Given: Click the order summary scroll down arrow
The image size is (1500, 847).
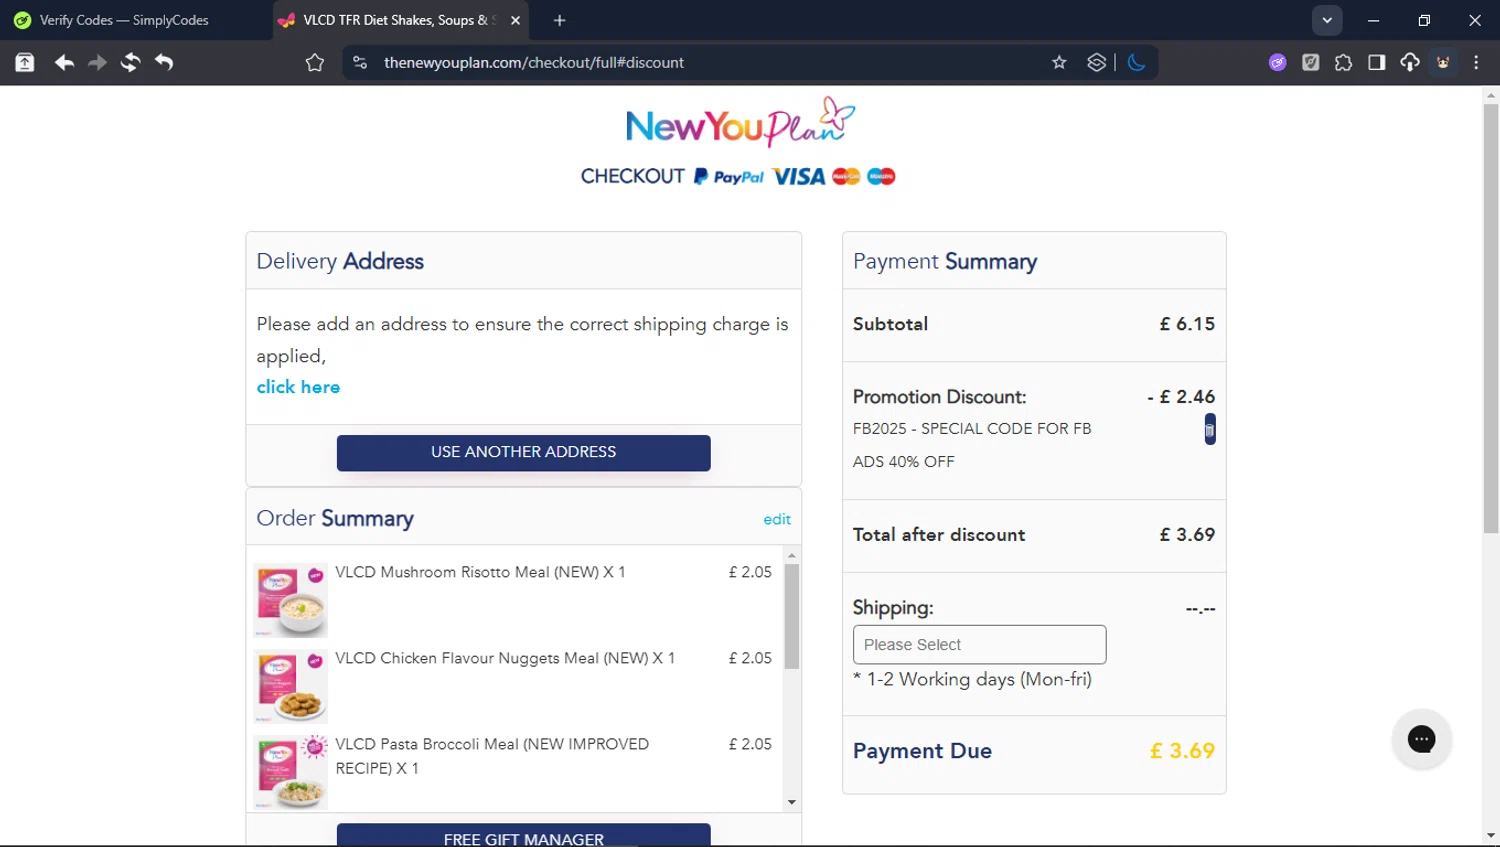Looking at the screenshot, I should [x=792, y=802].
